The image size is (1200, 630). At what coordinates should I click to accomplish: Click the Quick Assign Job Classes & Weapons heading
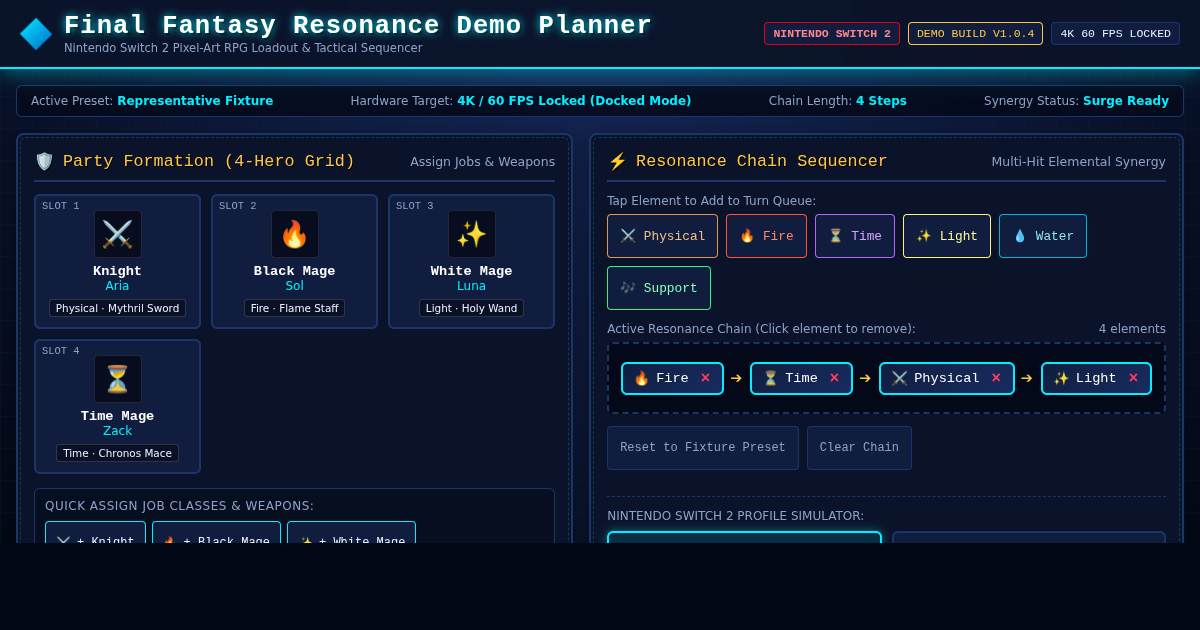pyautogui.click(x=180, y=506)
